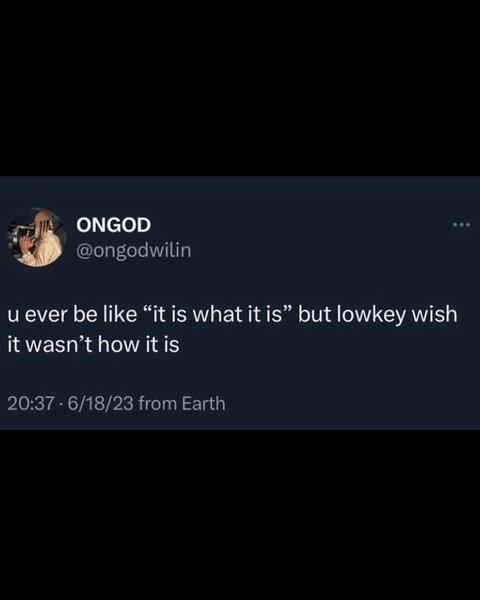Click the quoted phrase "it is what it is"

[218, 315]
